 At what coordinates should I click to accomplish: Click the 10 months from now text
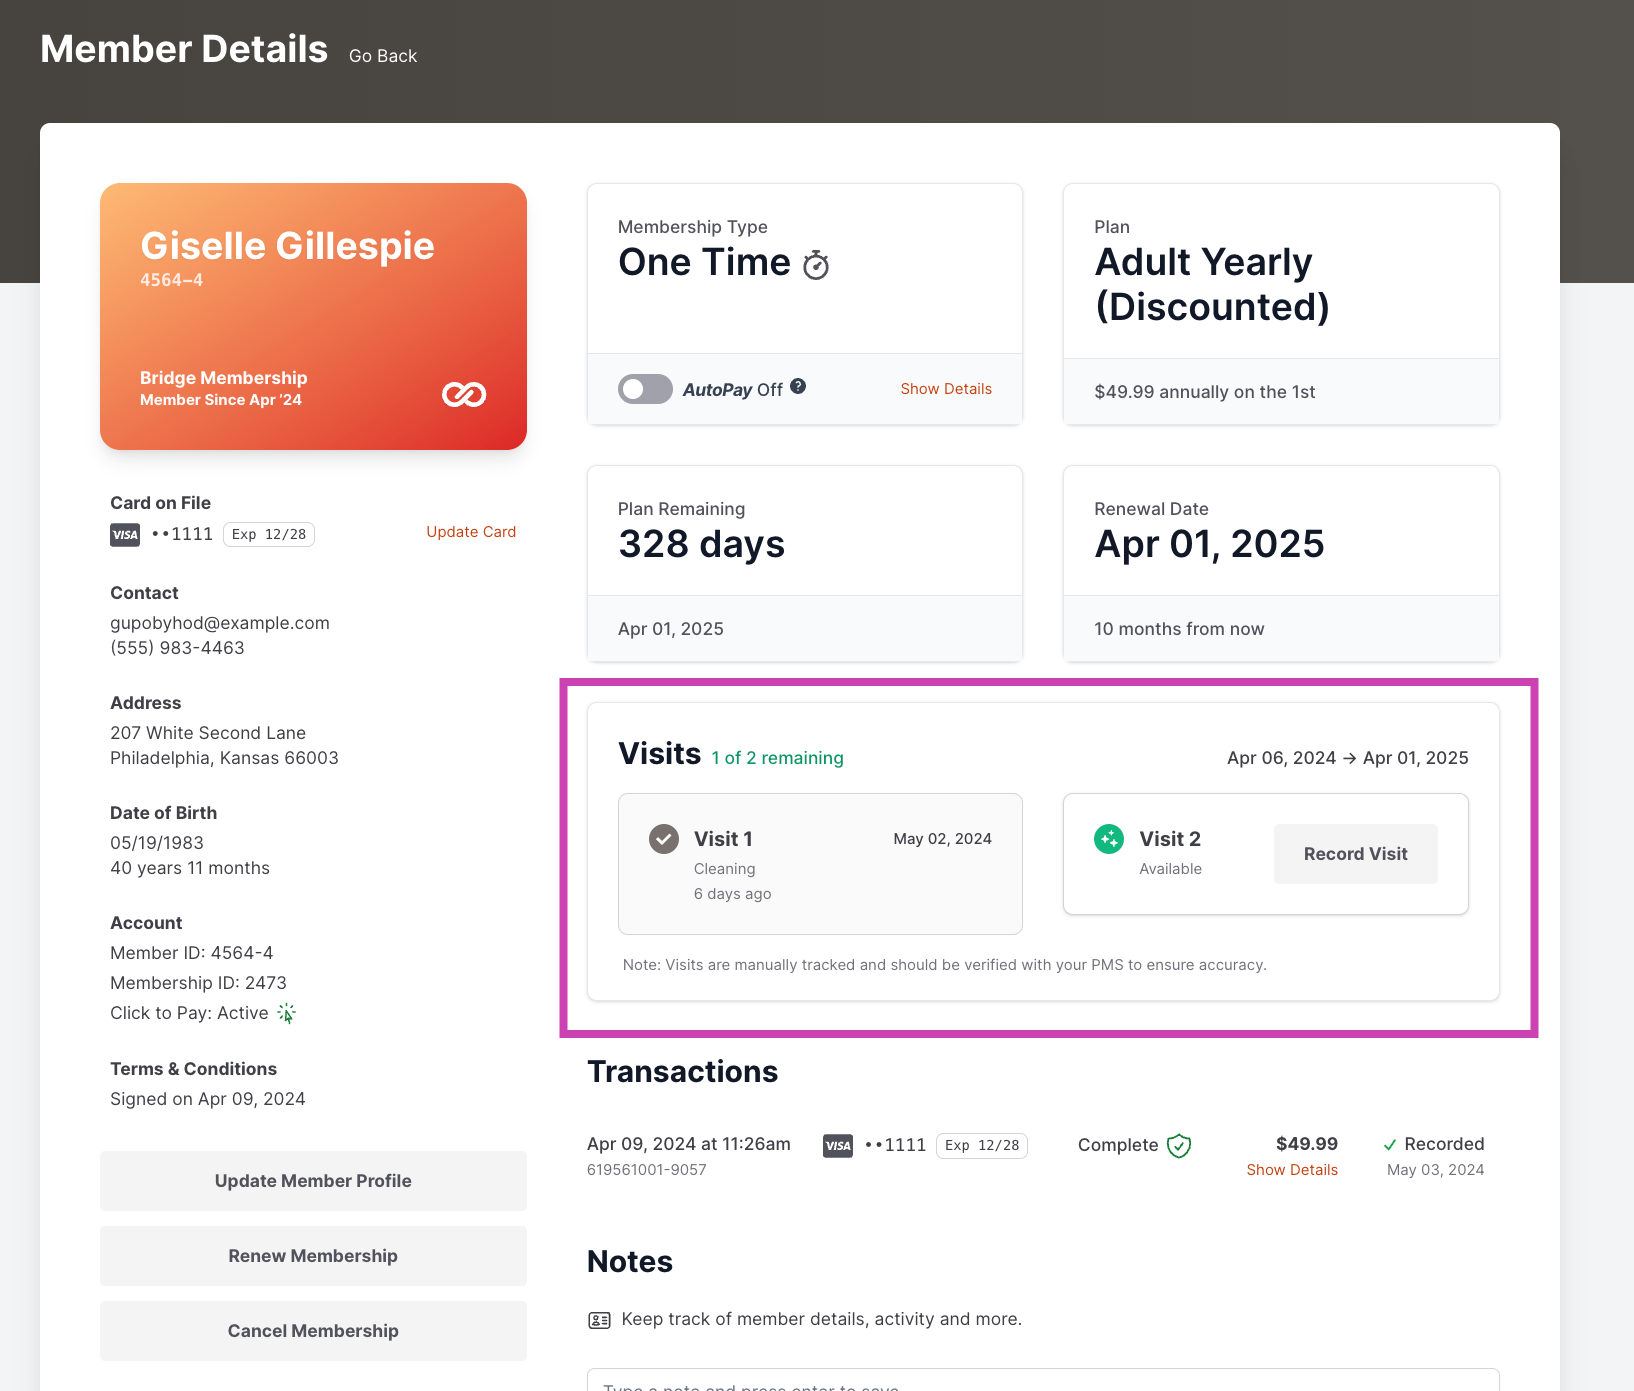[1179, 629]
